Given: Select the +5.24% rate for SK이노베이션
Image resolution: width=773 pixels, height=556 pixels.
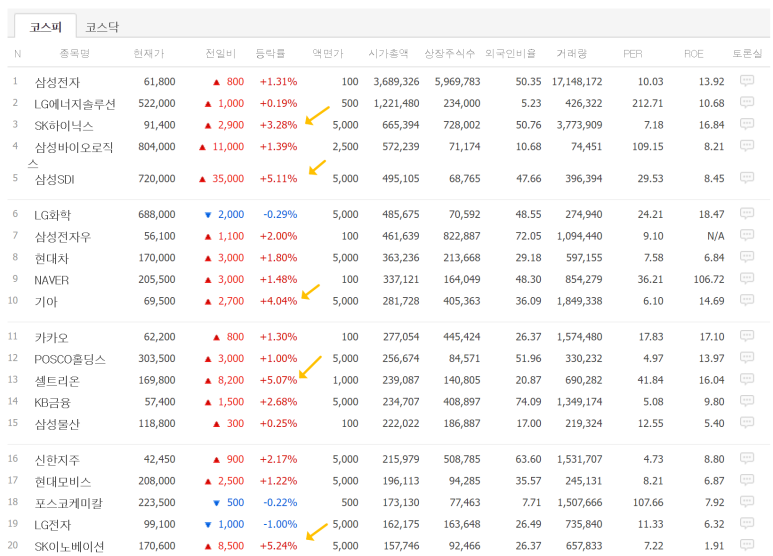Looking at the screenshot, I should [279, 546].
